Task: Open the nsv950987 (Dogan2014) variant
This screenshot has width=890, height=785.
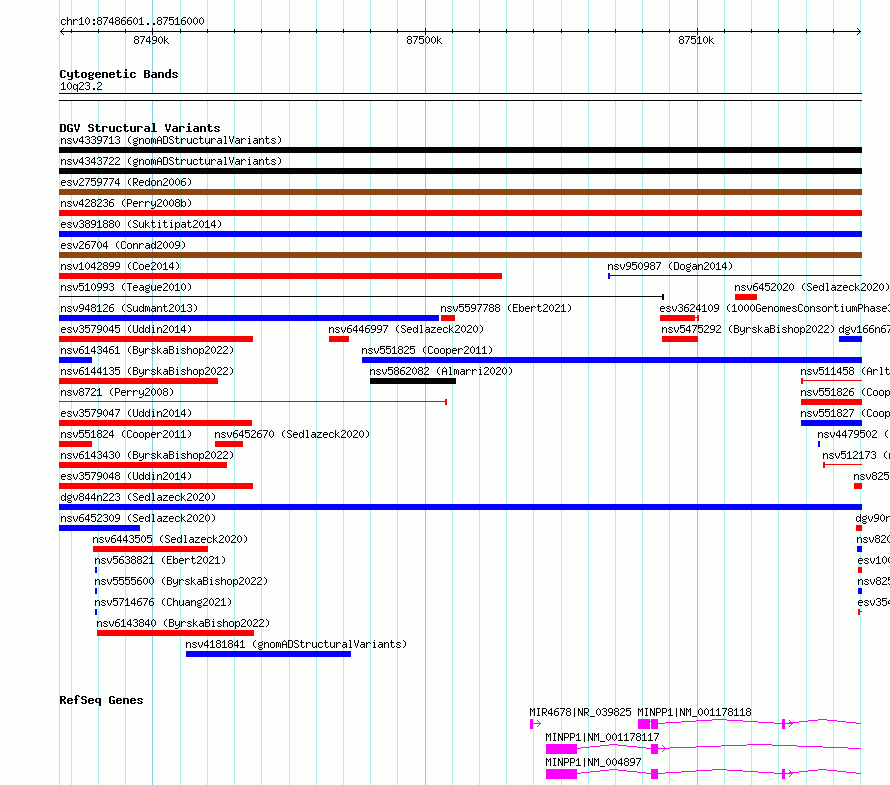Action: [670, 266]
